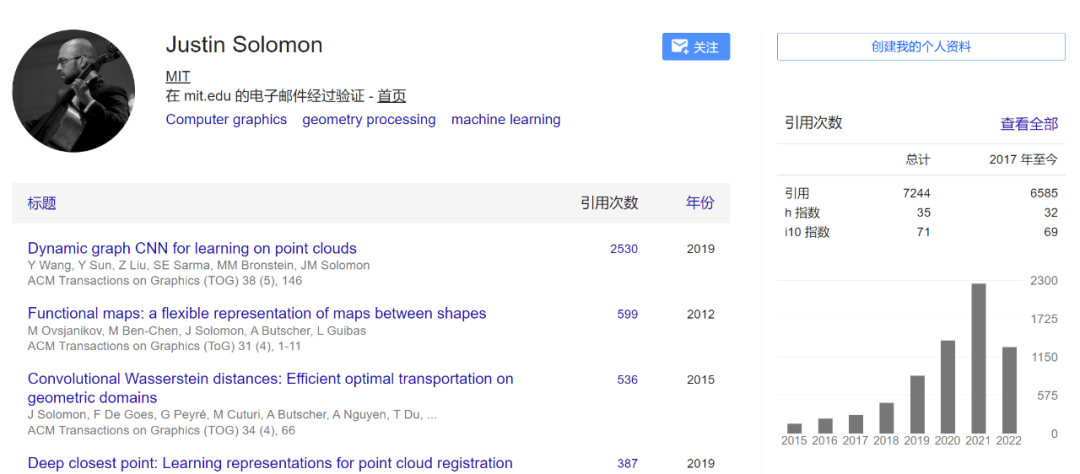Sort publications by 引用次数 column

coord(609,203)
